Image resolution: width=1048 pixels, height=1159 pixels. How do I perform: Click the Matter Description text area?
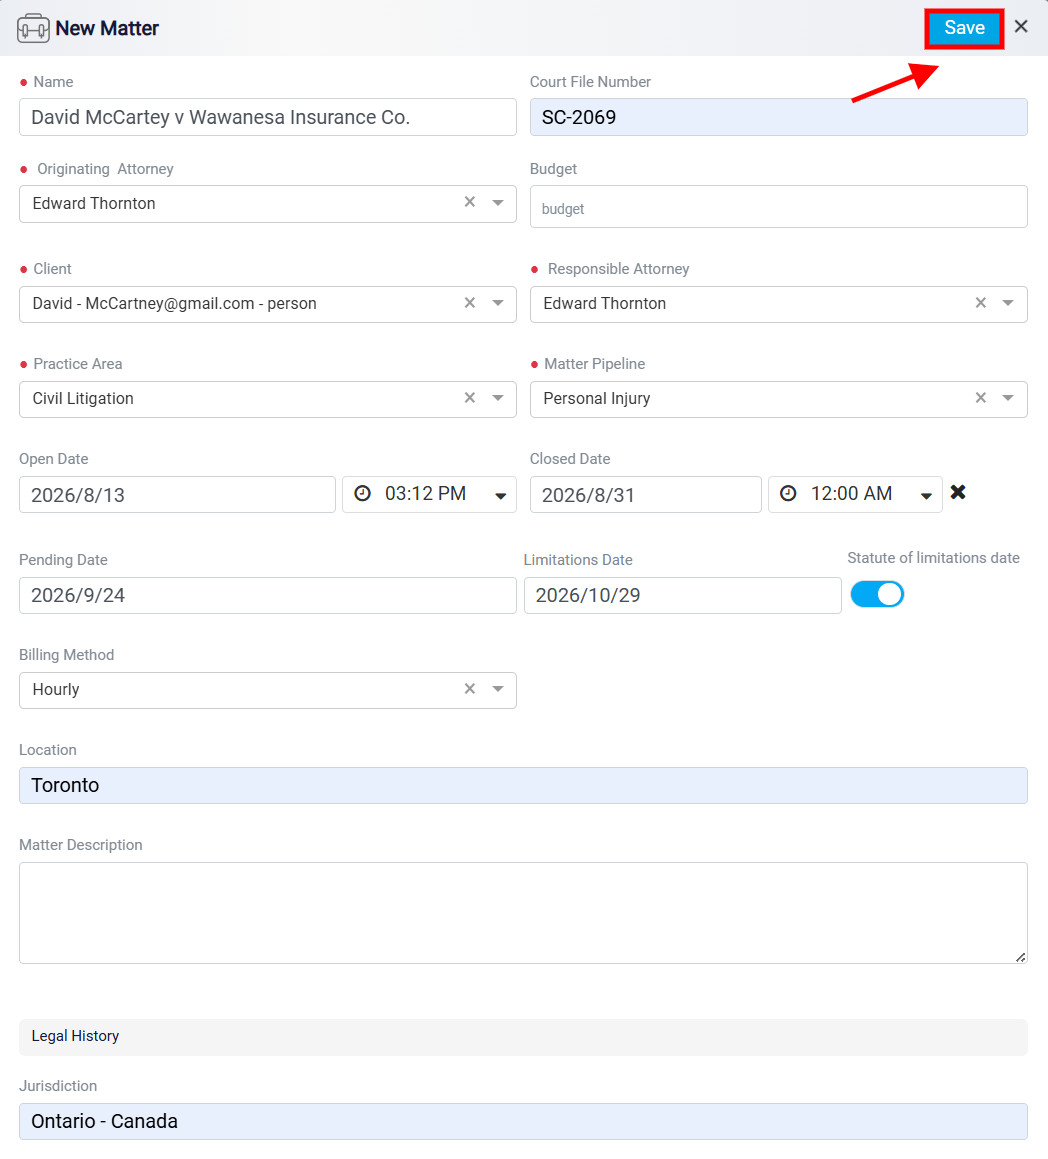click(x=523, y=913)
